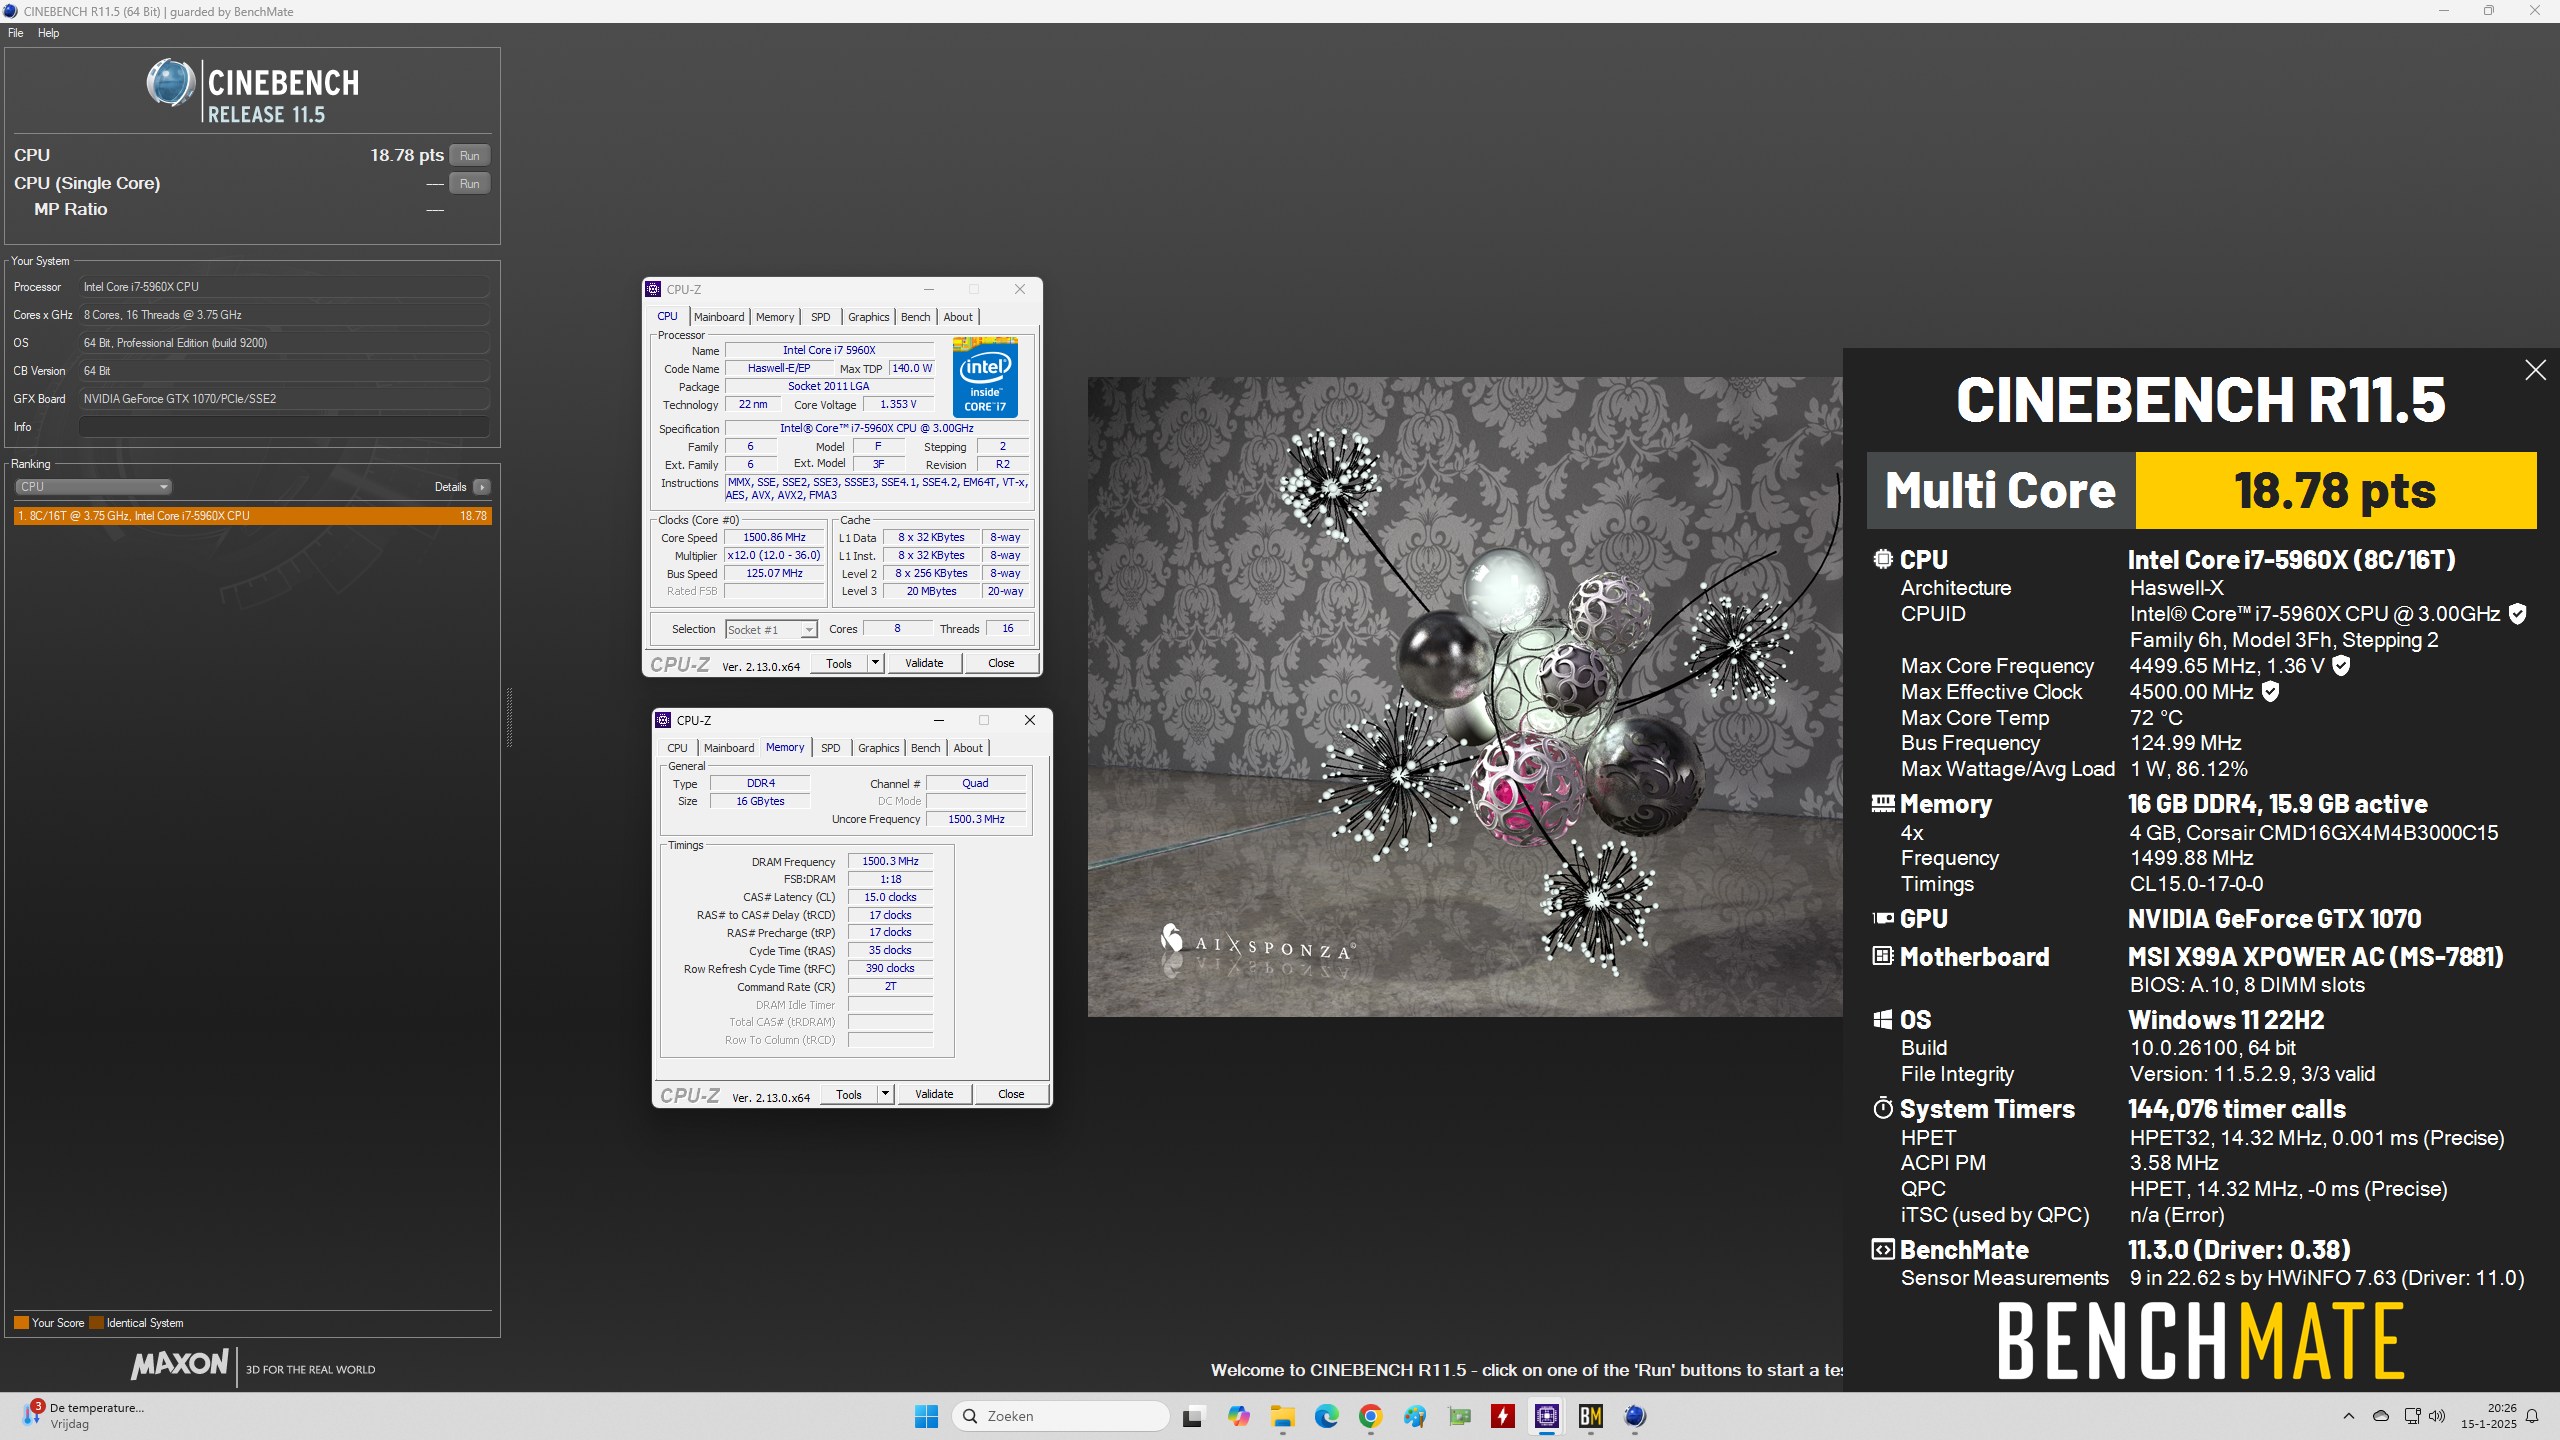Open Mainboard tab in CPU-Z memory window

[x=729, y=748]
